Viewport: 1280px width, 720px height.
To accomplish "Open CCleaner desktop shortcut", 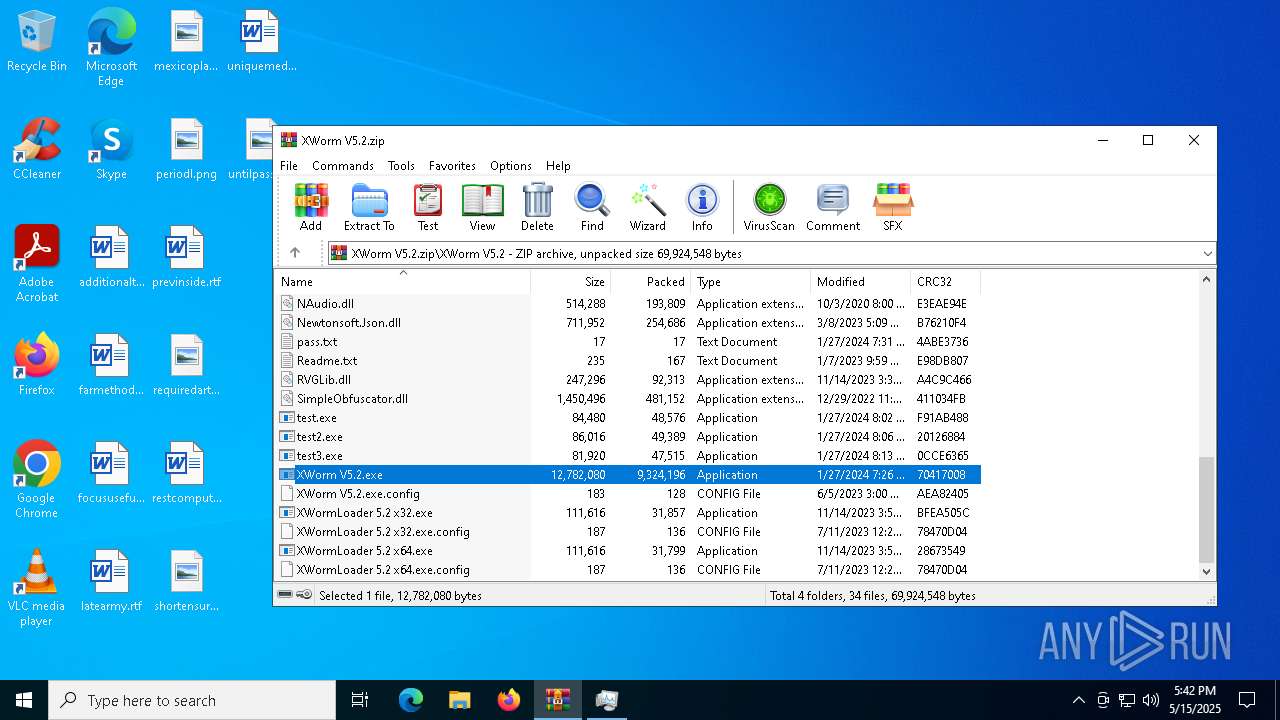I will tap(37, 150).
